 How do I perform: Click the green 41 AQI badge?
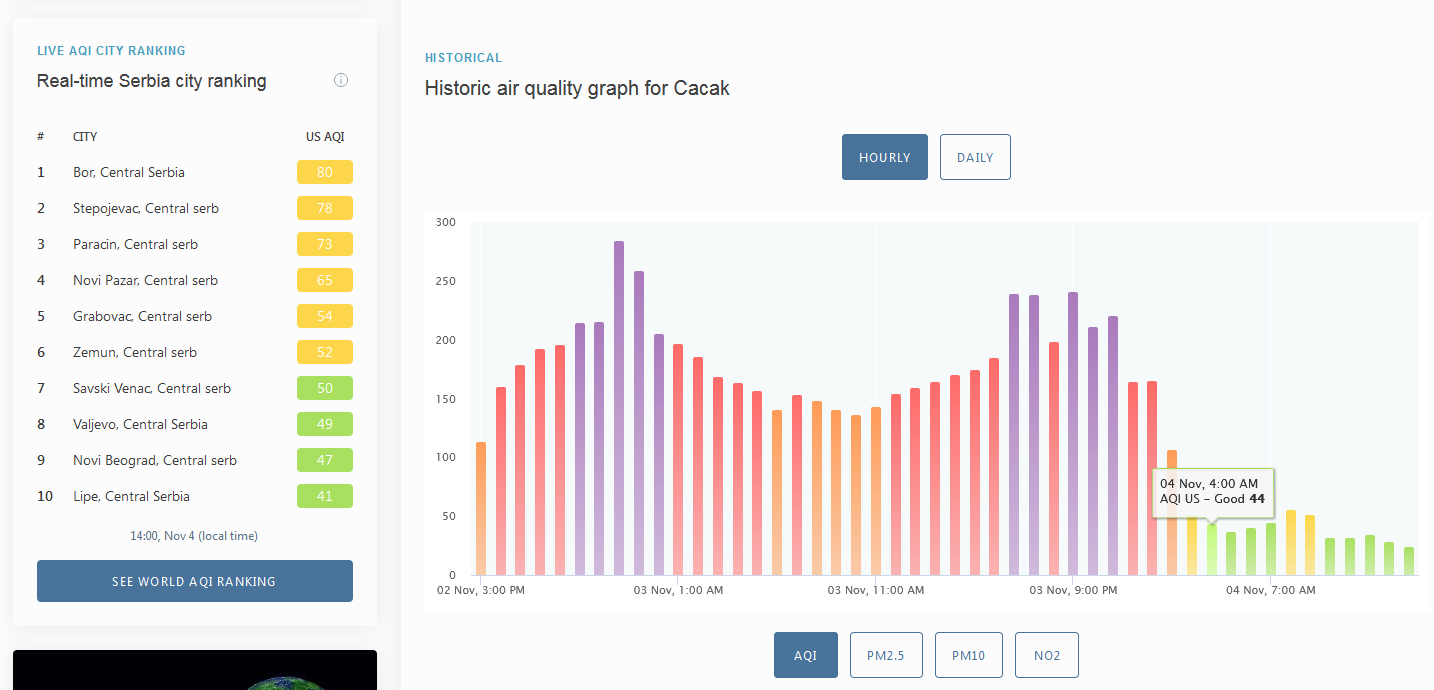pyautogui.click(x=325, y=496)
